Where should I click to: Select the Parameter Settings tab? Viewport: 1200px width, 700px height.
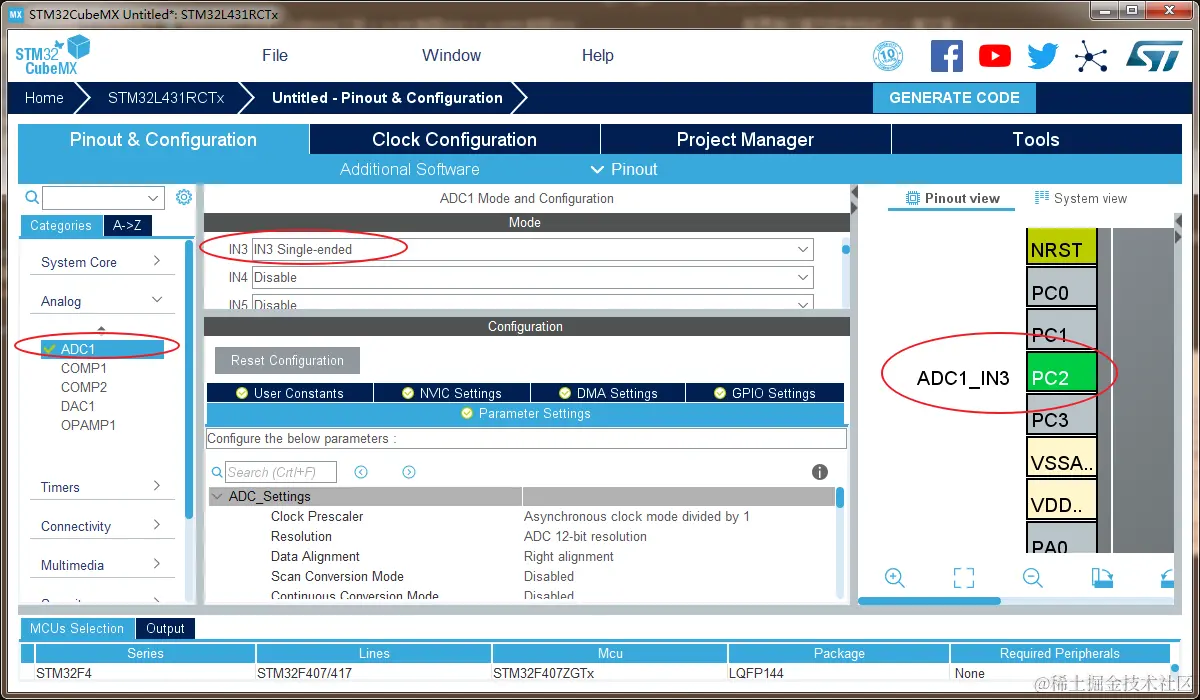(525, 413)
